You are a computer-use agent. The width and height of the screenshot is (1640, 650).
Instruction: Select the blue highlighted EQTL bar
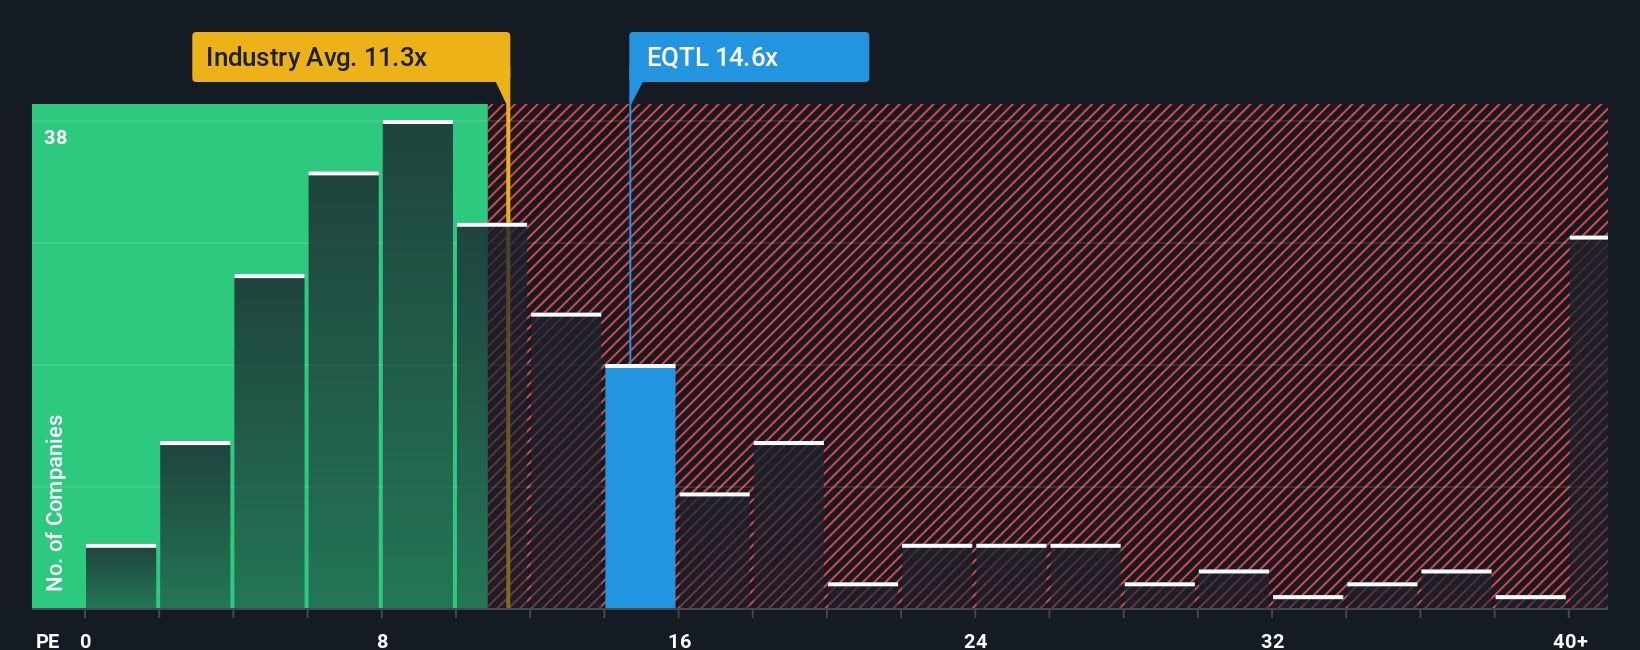pyautogui.click(x=640, y=486)
